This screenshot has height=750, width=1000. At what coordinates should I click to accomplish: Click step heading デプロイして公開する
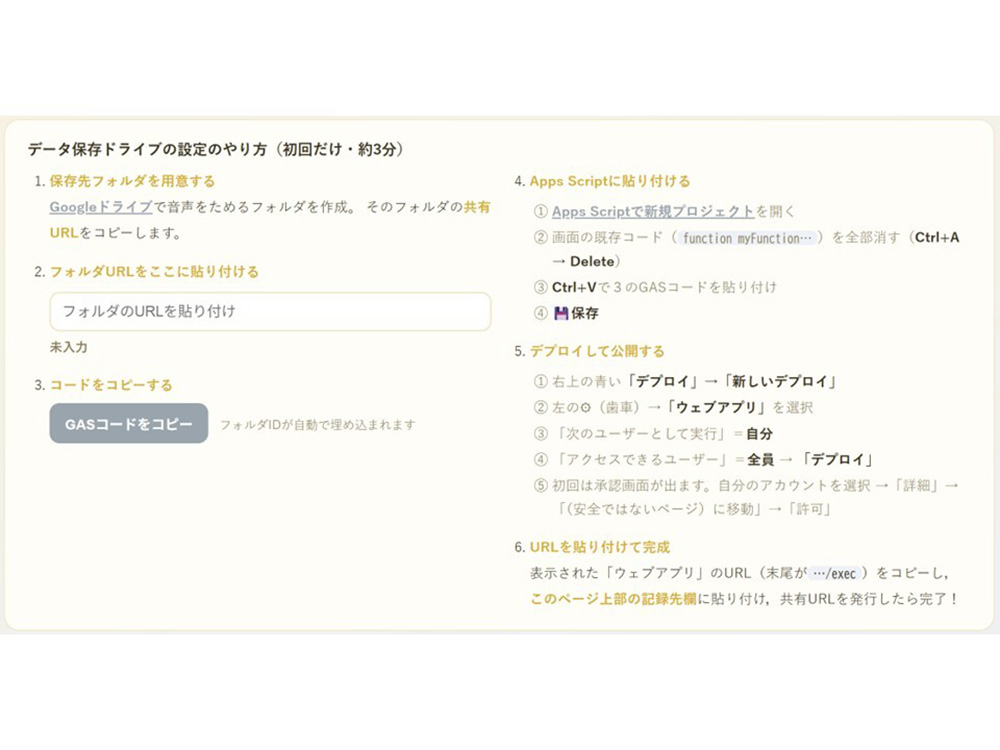tap(597, 351)
